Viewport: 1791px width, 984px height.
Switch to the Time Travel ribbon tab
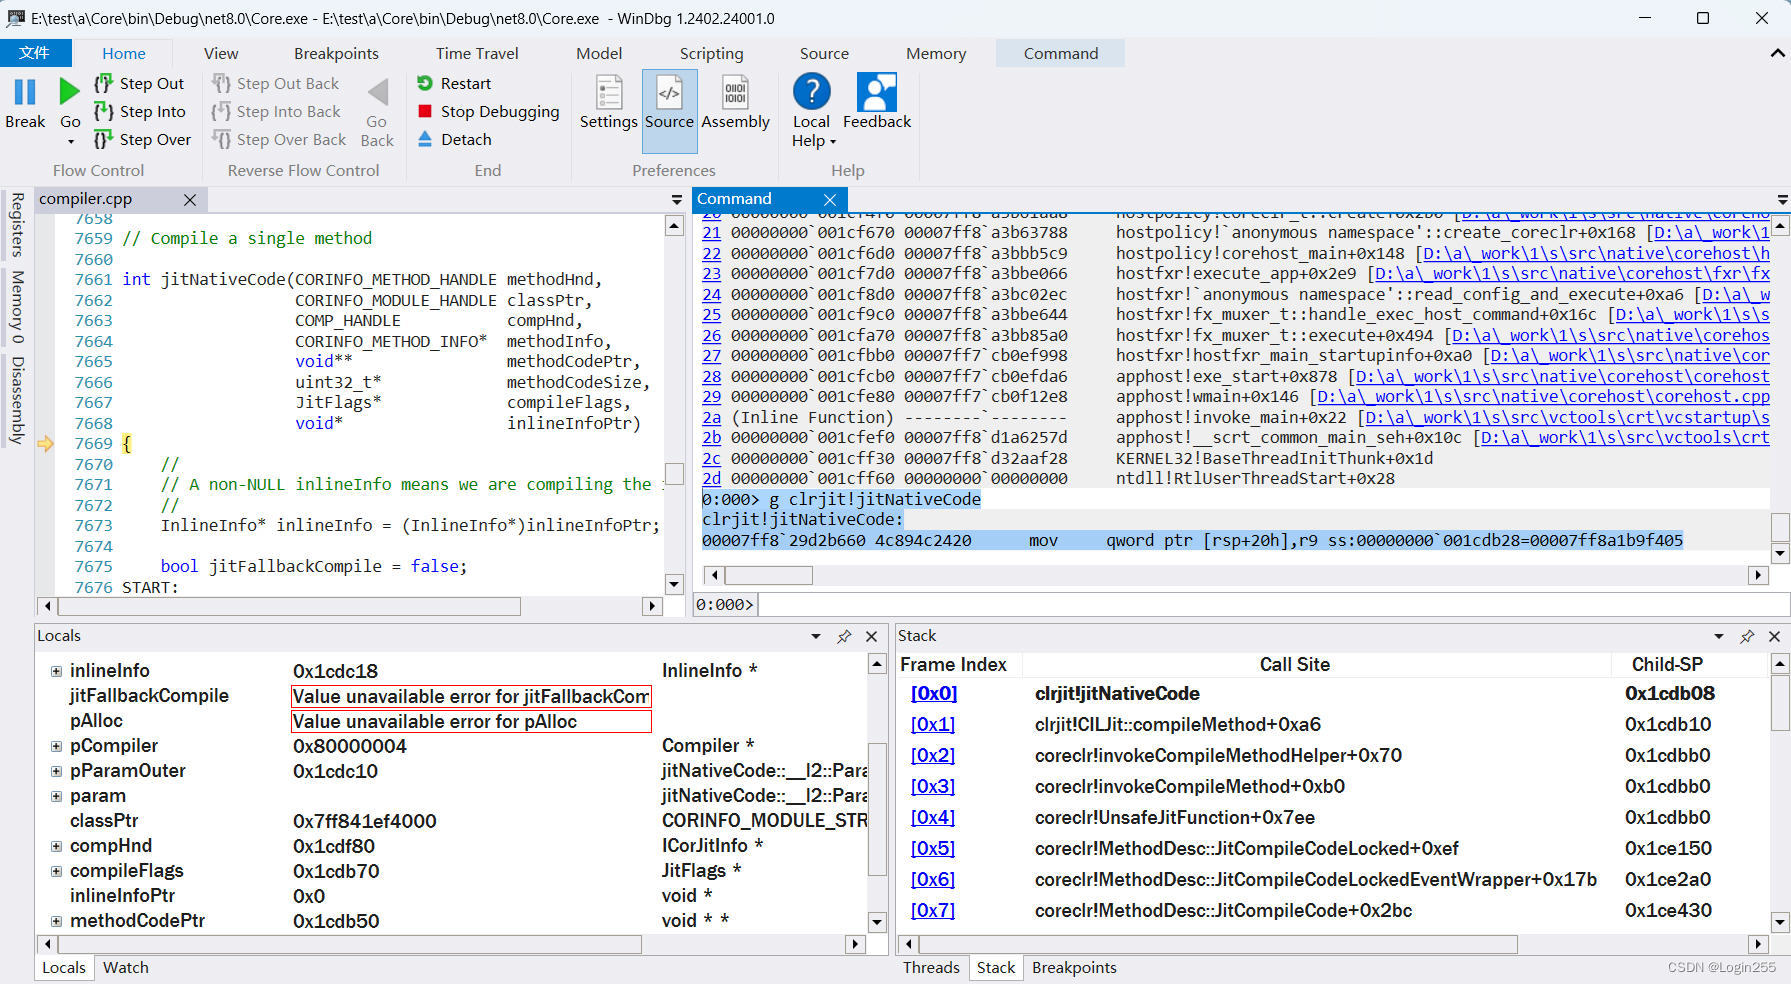pos(477,53)
